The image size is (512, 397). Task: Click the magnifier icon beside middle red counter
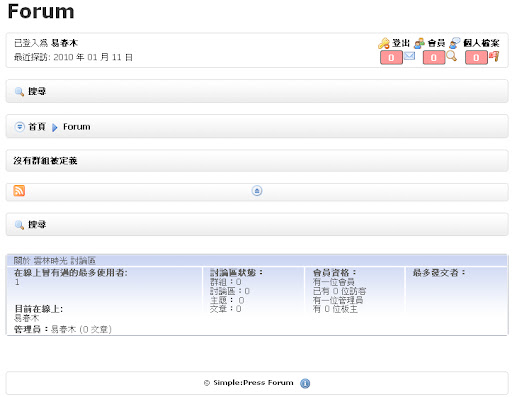pyautogui.click(x=451, y=56)
